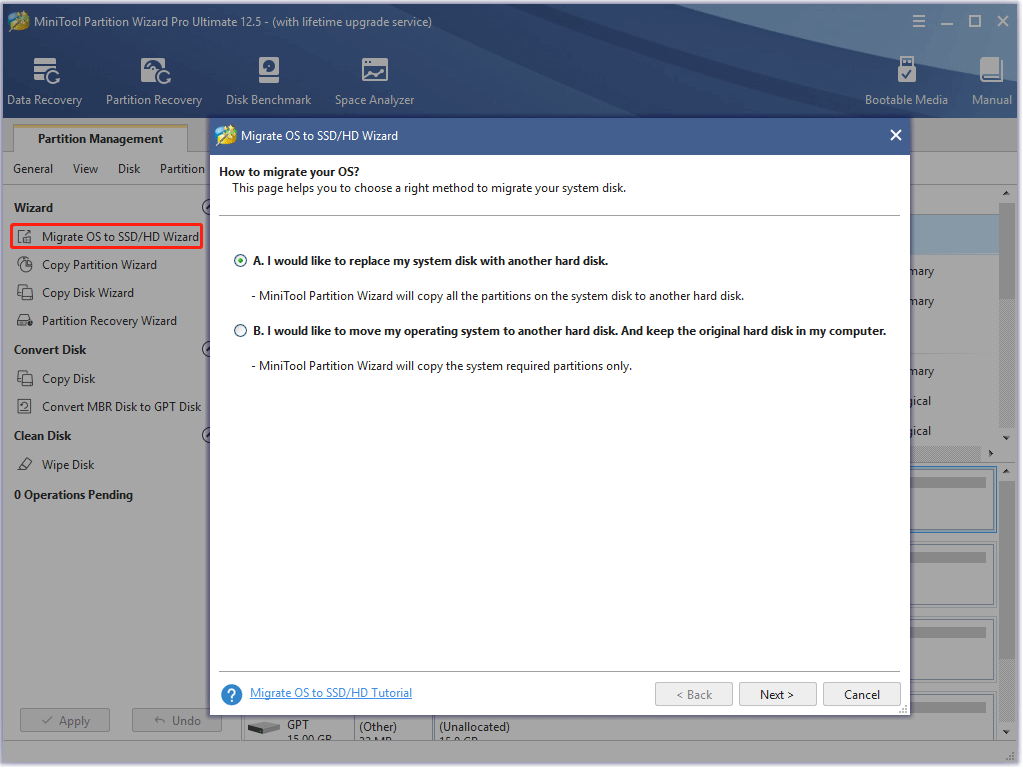Click the (Other) partition block
The height and width of the screenshot is (768, 1023).
[393, 728]
